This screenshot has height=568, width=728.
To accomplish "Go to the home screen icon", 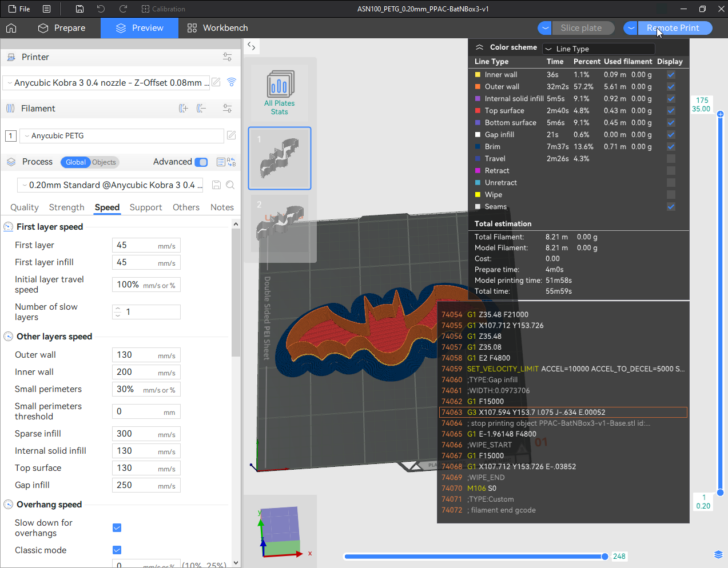I will 11,28.
